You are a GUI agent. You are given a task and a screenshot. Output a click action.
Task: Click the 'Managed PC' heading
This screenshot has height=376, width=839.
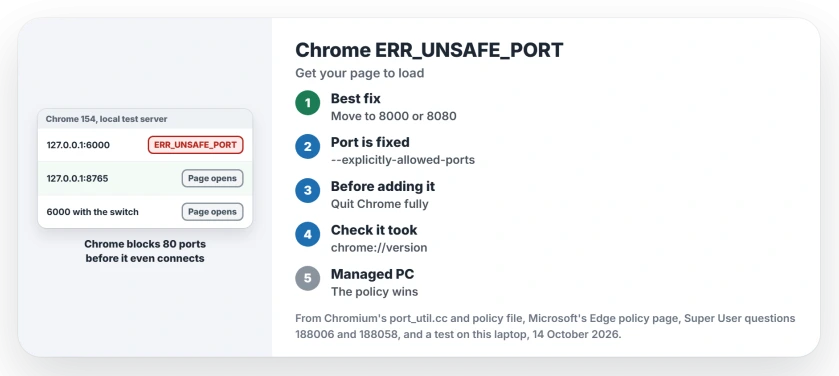click(x=372, y=274)
